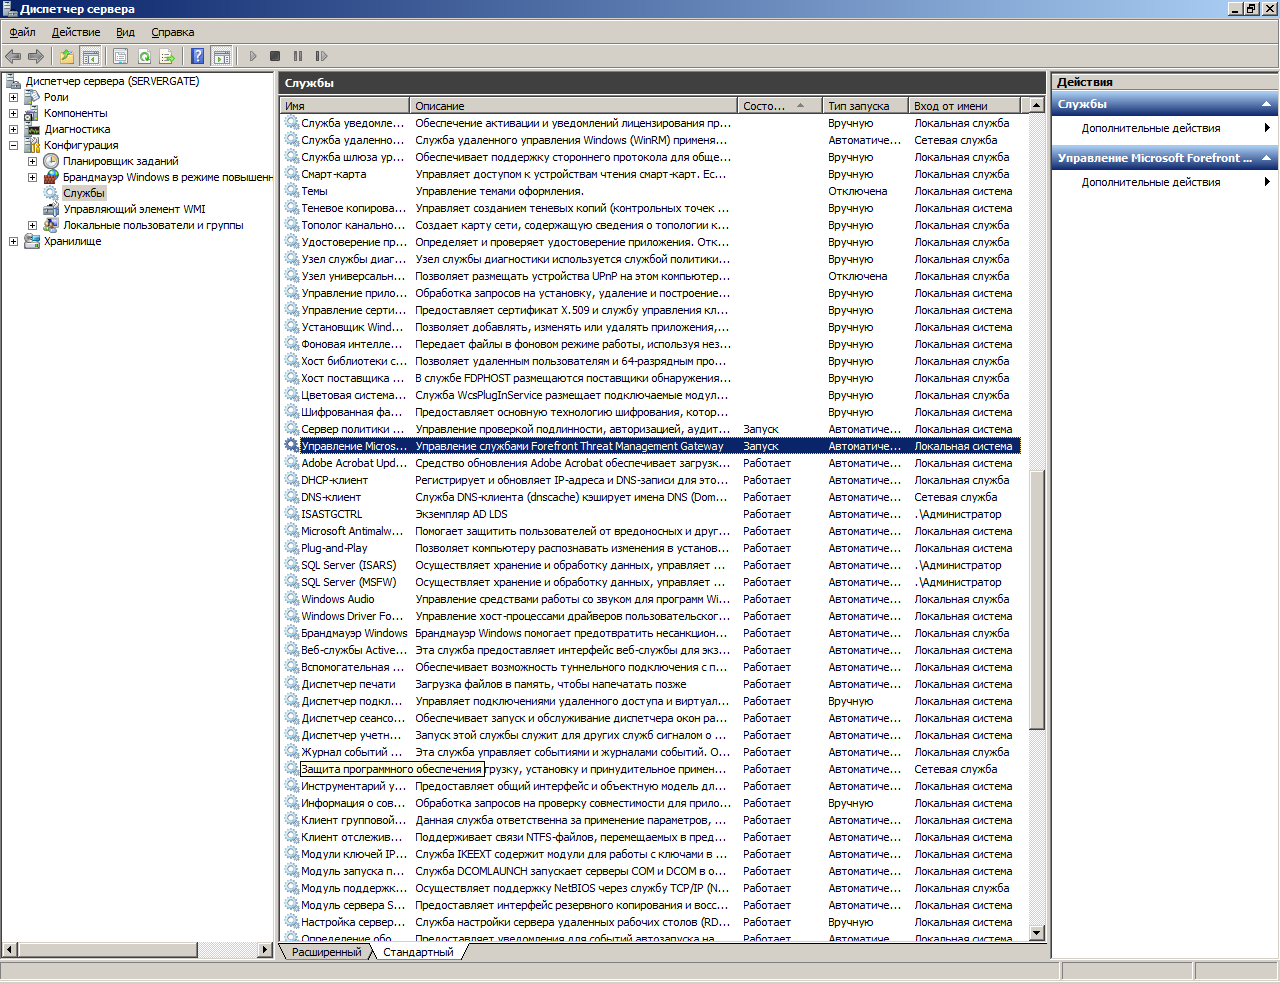Click the Export list toolbar icon
1280x984 pixels.
coord(167,57)
